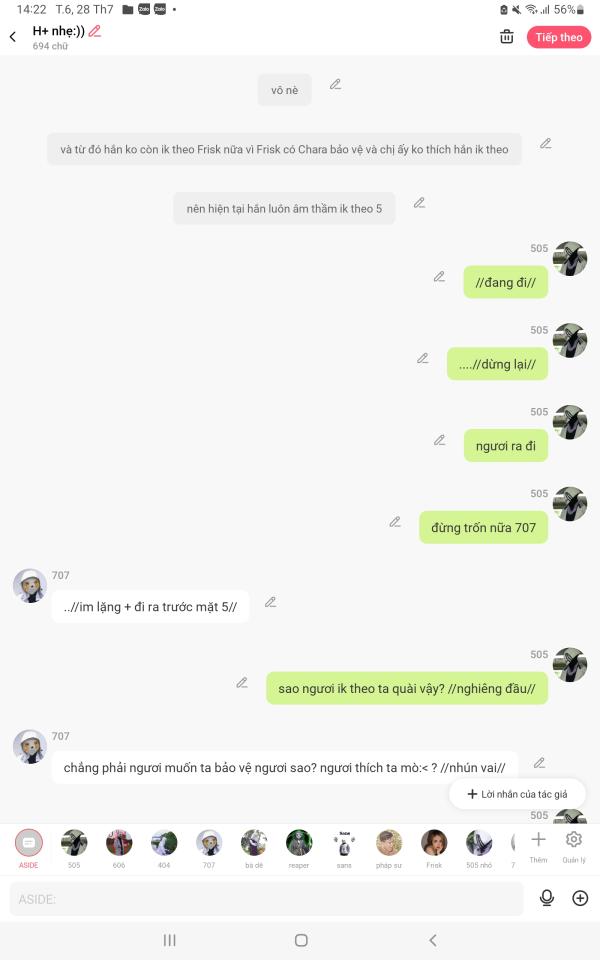Screen dimensions: 600x960
Task: Focus the ASIDE message input field
Action: point(266,899)
